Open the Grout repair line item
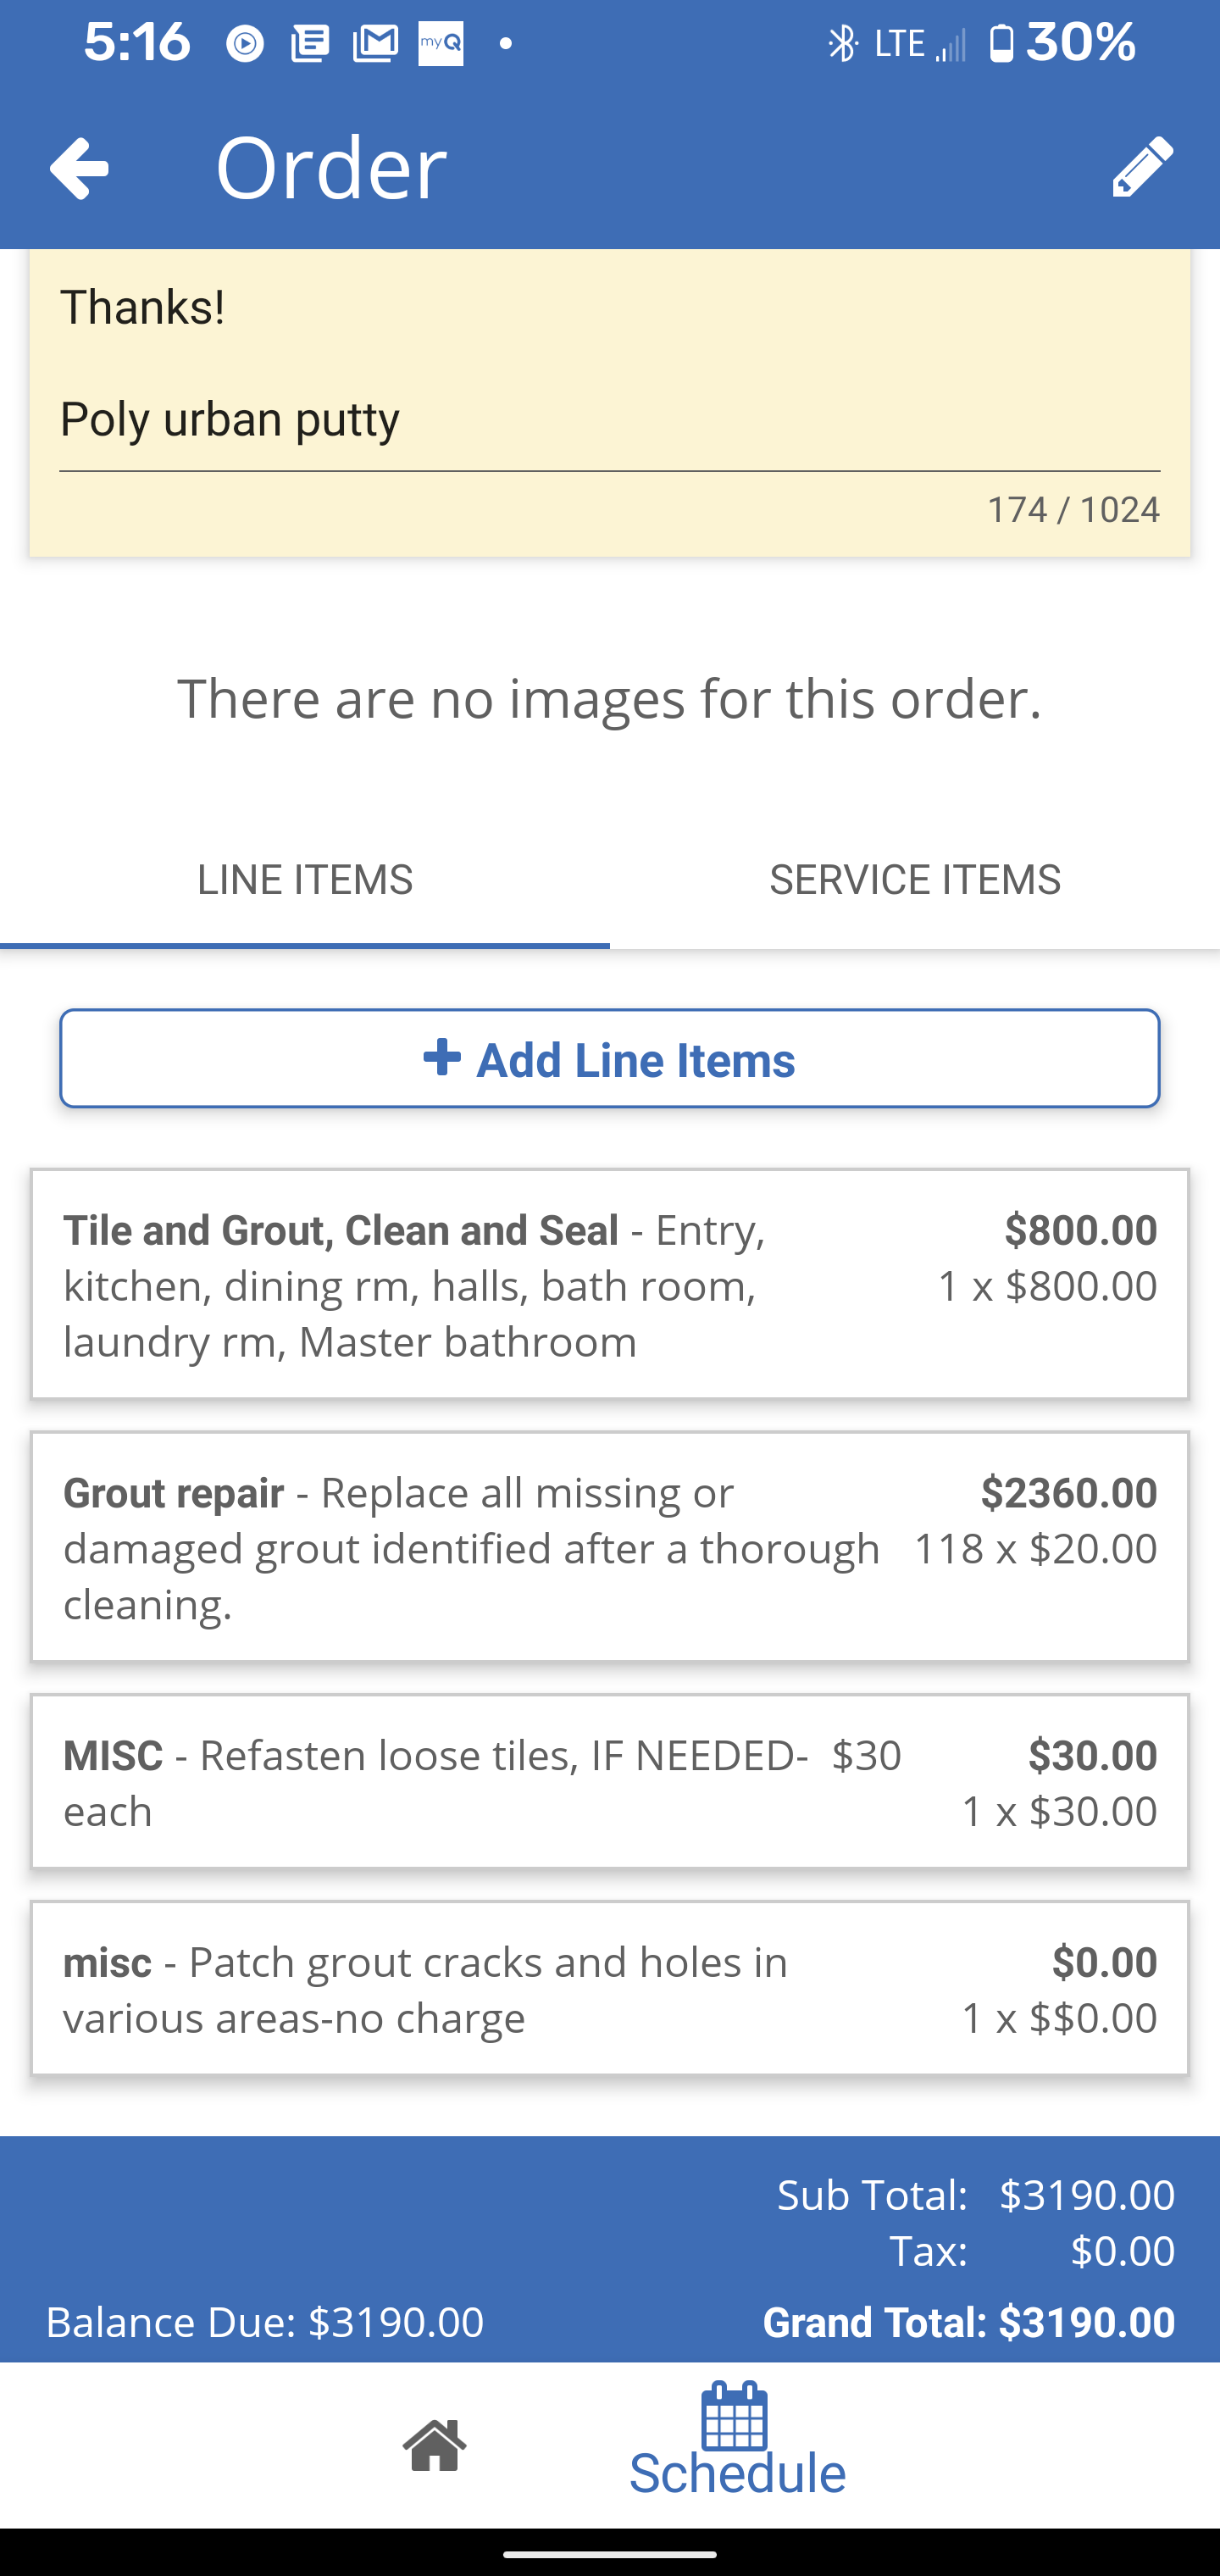Viewport: 1220px width, 2576px height. (609, 1547)
